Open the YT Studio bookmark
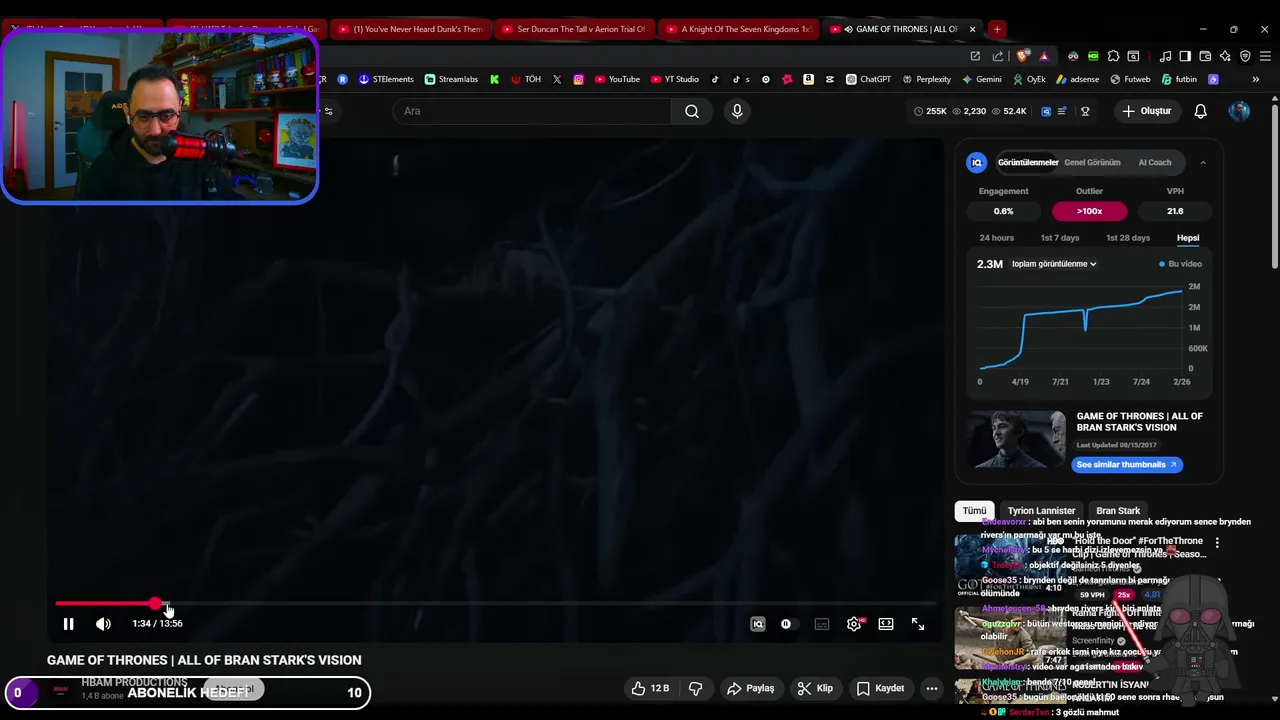The image size is (1280, 720). point(674,79)
